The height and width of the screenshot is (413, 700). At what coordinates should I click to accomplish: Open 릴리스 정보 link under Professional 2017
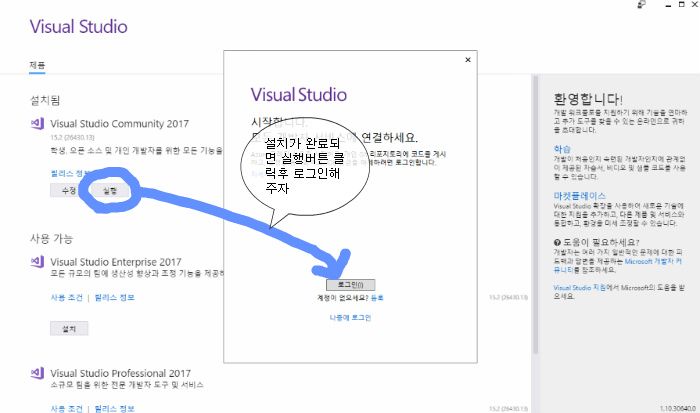coord(114,409)
